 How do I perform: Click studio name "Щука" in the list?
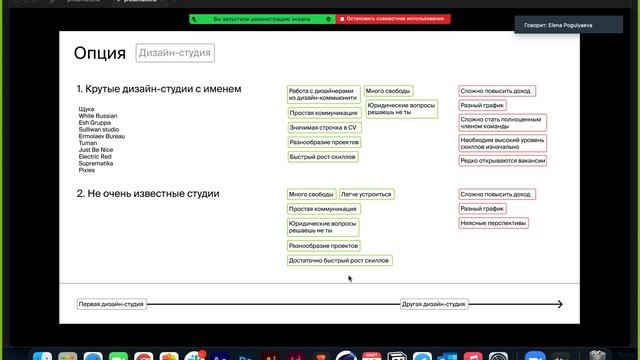click(x=86, y=109)
